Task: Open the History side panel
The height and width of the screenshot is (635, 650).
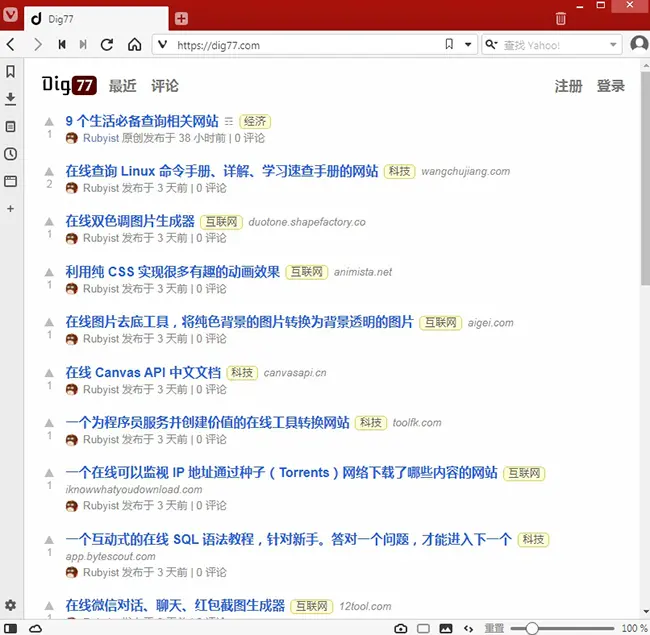Action: (x=10, y=154)
